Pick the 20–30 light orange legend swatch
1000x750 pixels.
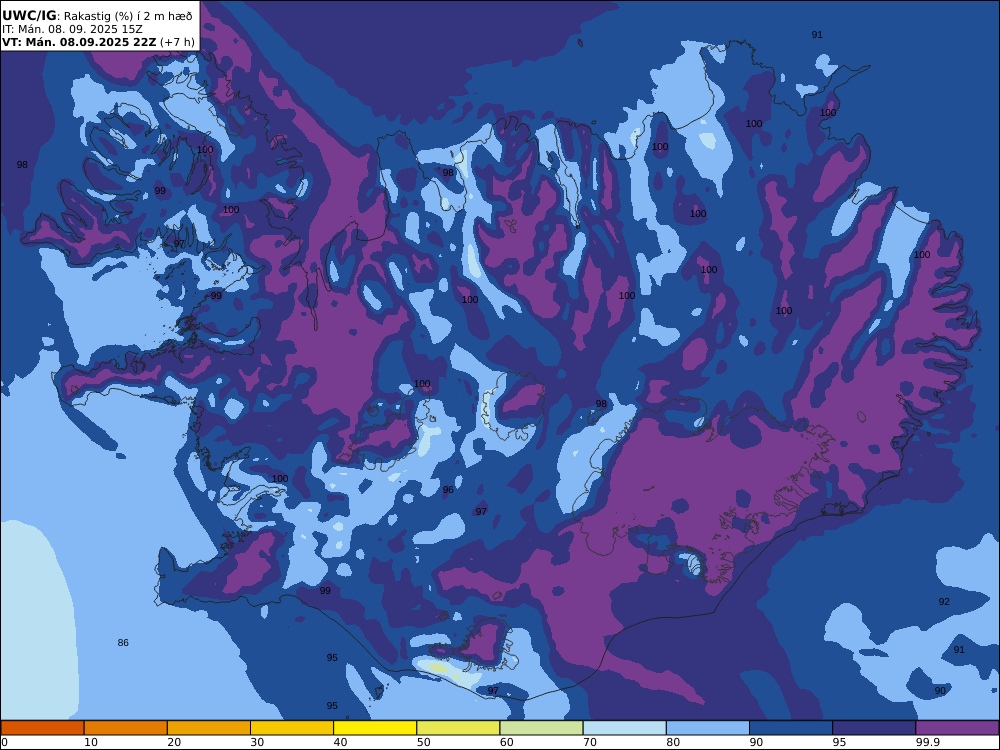tap(209, 728)
